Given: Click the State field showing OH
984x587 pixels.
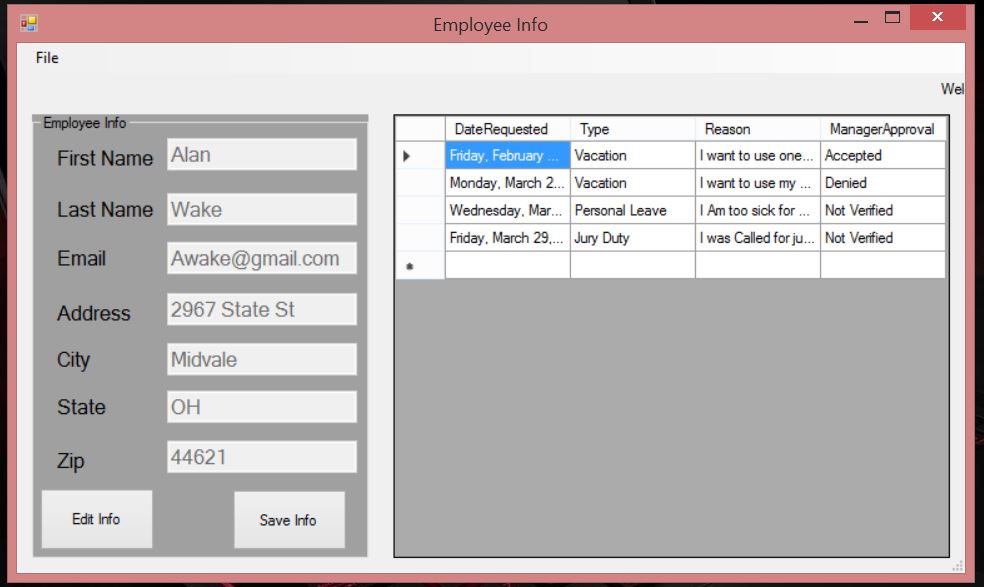Looking at the screenshot, I should 261,407.
